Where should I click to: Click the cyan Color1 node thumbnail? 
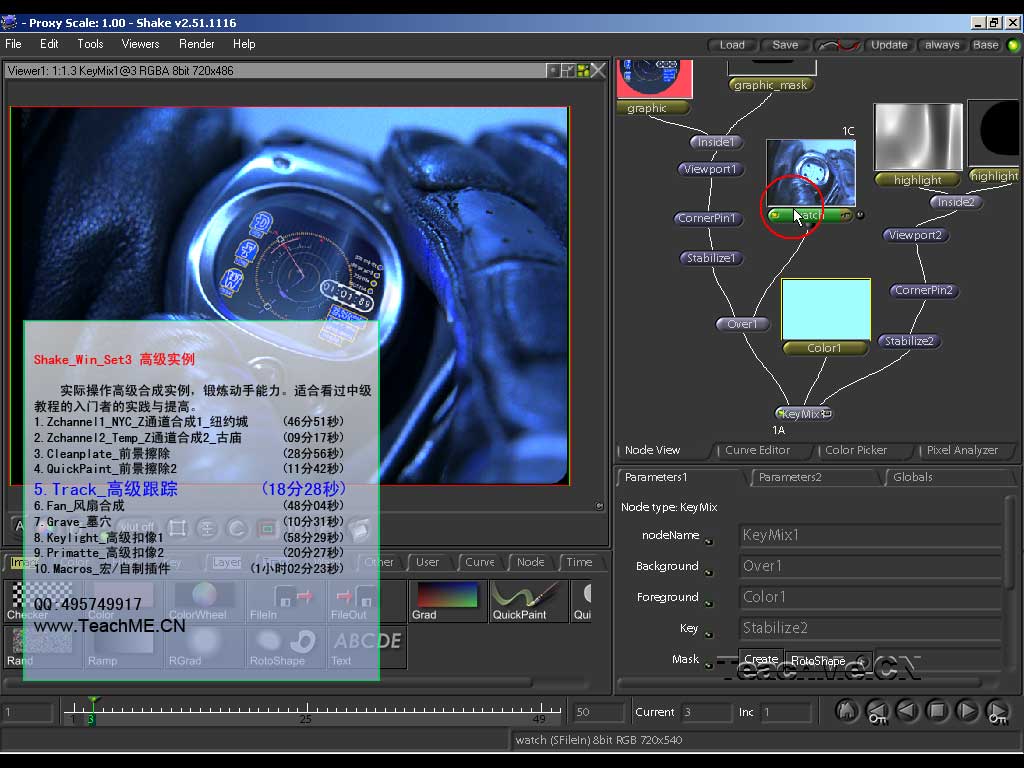coord(826,310)
